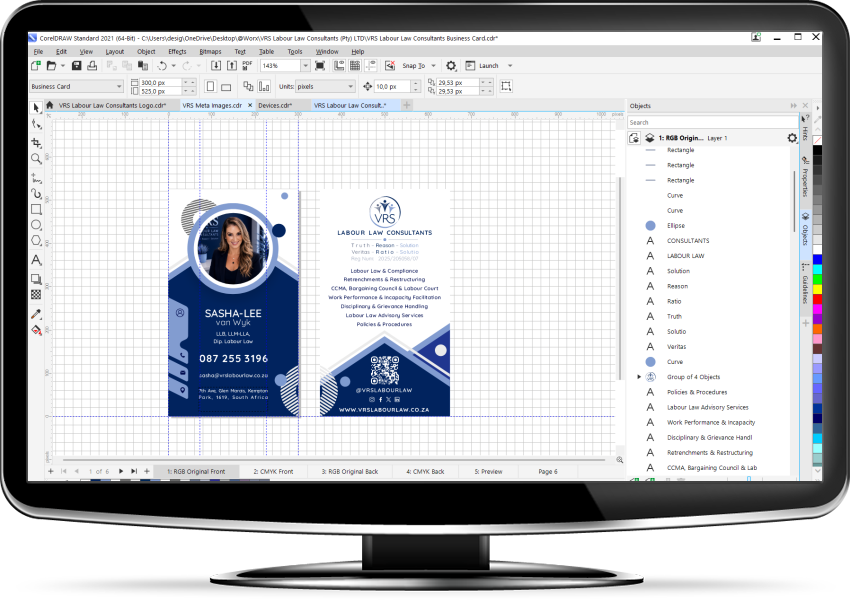
Task: Toggle show guidelines
Action: click(x=371, y=66)
